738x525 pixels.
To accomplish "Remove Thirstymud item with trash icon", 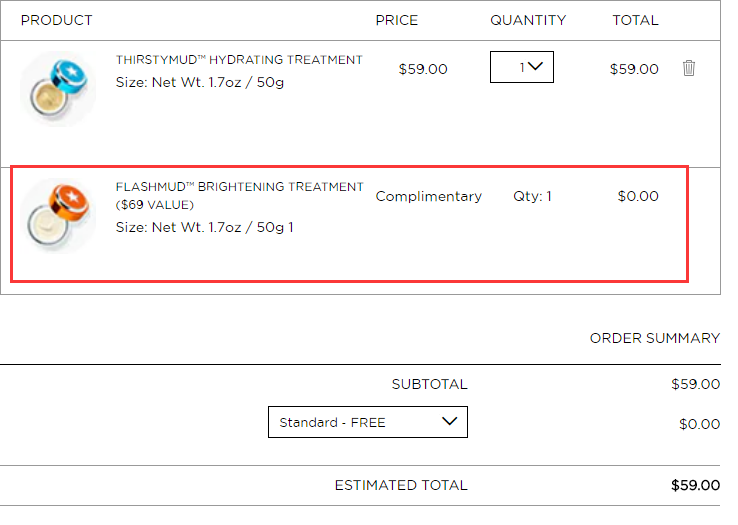I will pos(689,68).
